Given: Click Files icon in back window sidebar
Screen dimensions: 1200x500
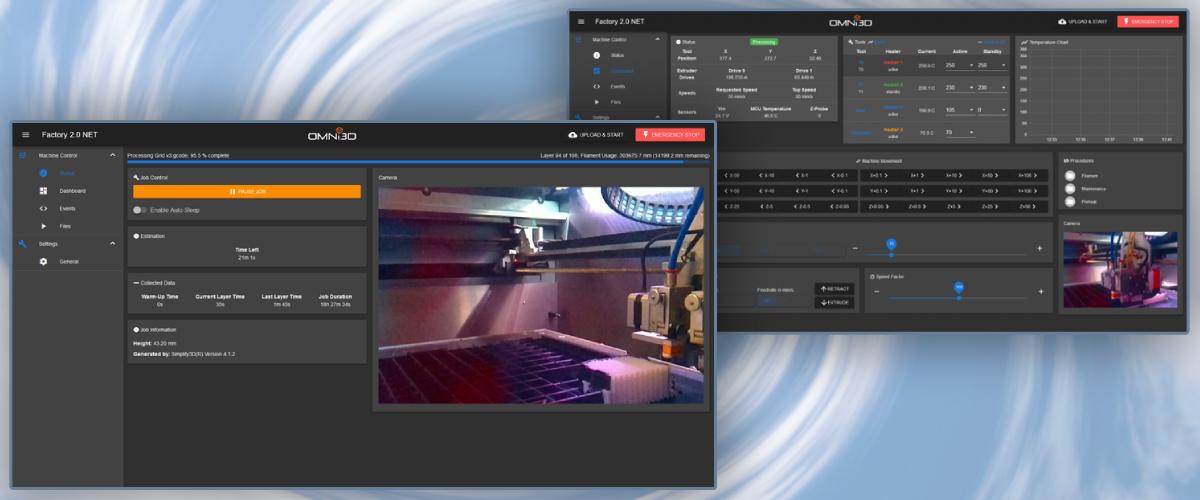Looking at the screenshot, I should pos(597,102).
